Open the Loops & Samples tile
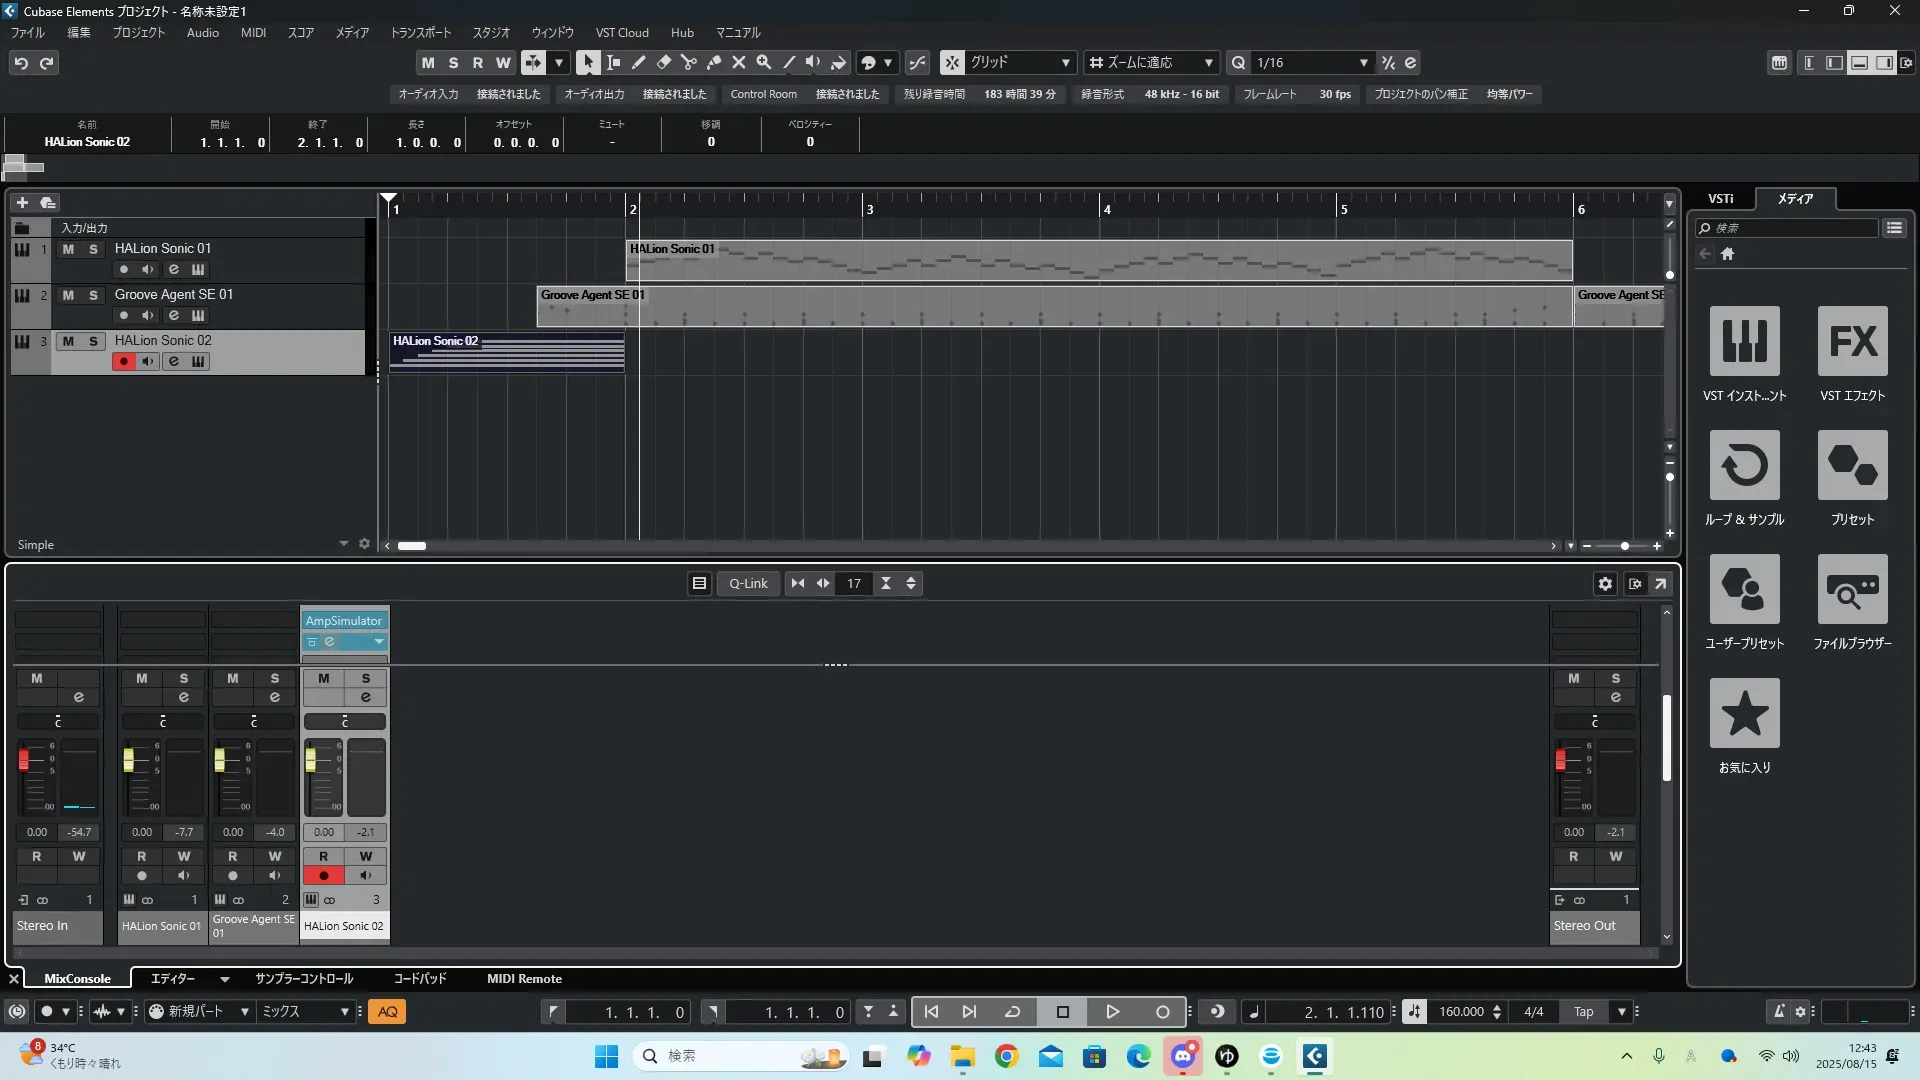1920x1080 pixels. (1744, 465)
